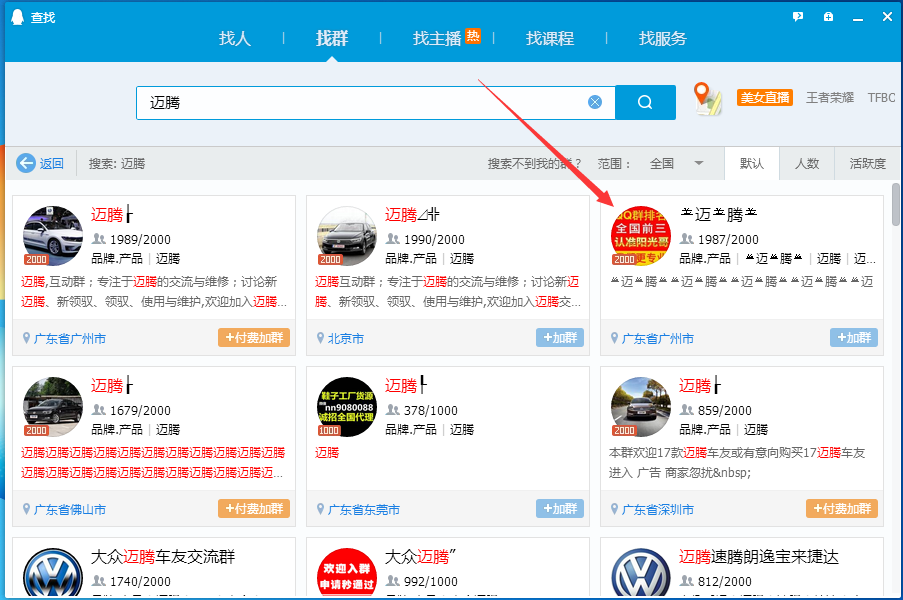Click the 美女直播 promo tag
Screen dimensions: 903x600
(764, 98)
